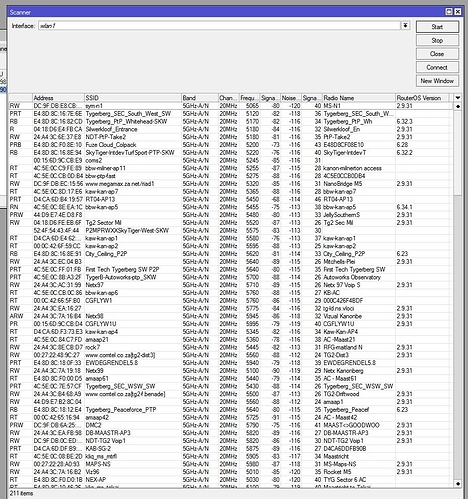Select Tygerberg_PtP_Whitehead-SKW SSID
This screenshot has height=499, width=468.
[x=126, y=121]
